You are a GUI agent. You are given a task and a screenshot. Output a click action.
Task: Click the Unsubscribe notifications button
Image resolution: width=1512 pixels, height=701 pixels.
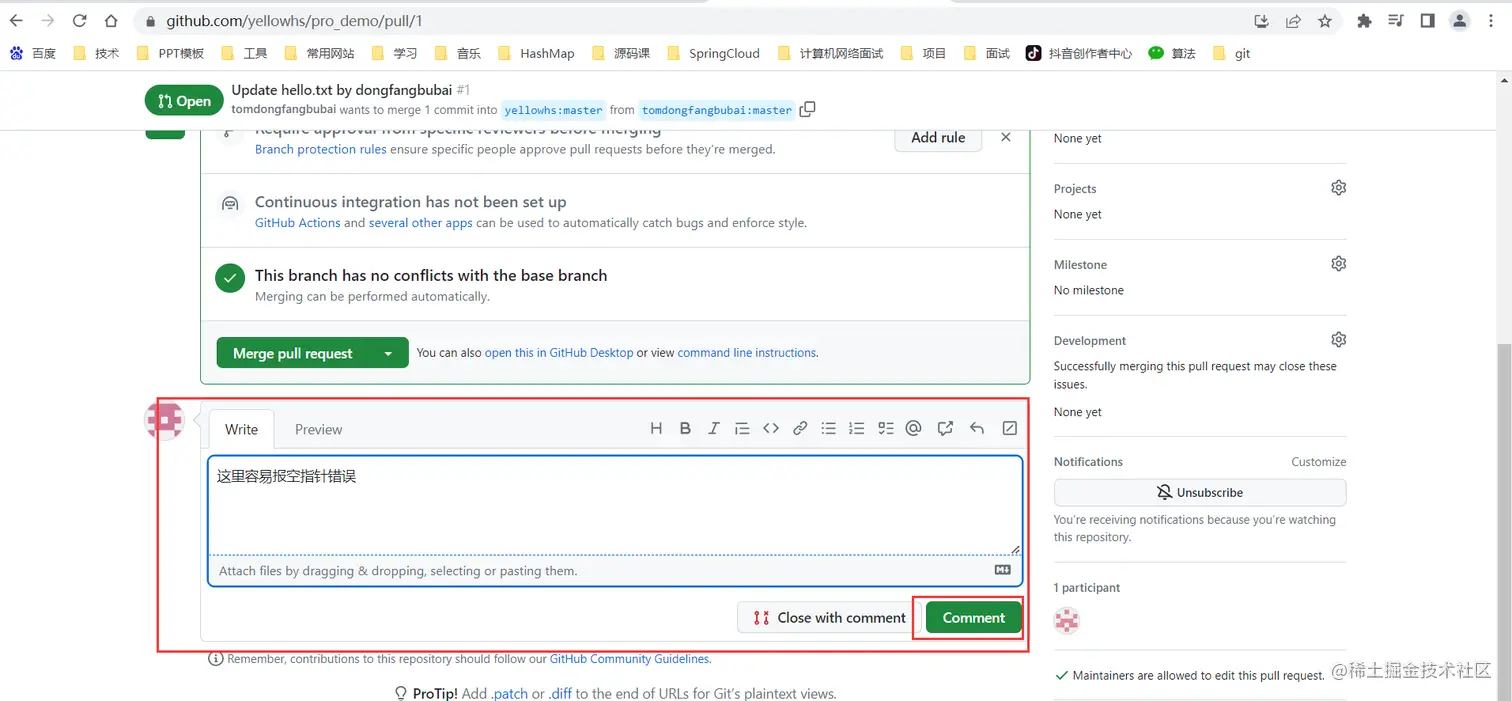pyautogui.click(x=1200, y=492)
